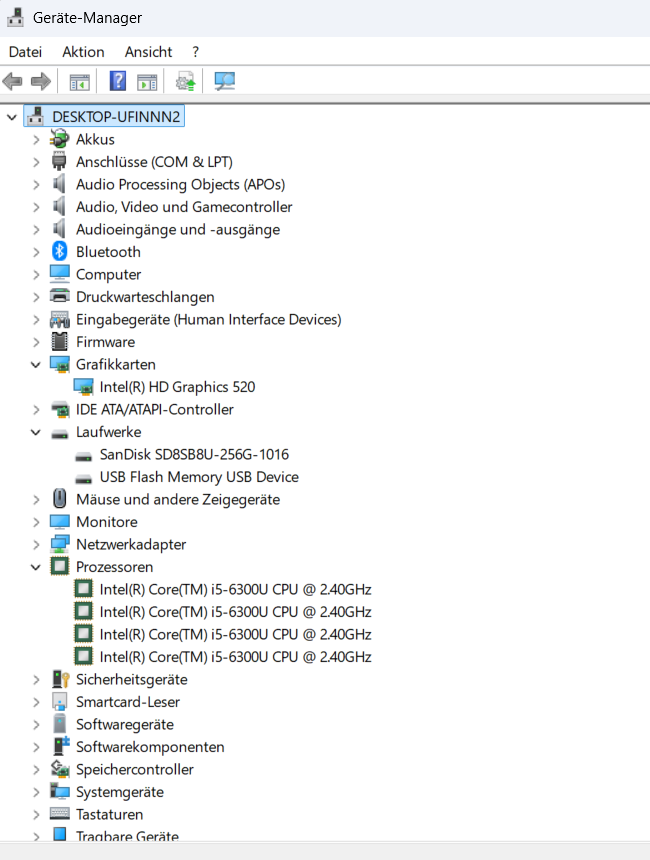Click the show/hide action pane toolbar icon
The width and height of the screenshot is (650, 860).
pyautogui.click(x=147, y=82)
